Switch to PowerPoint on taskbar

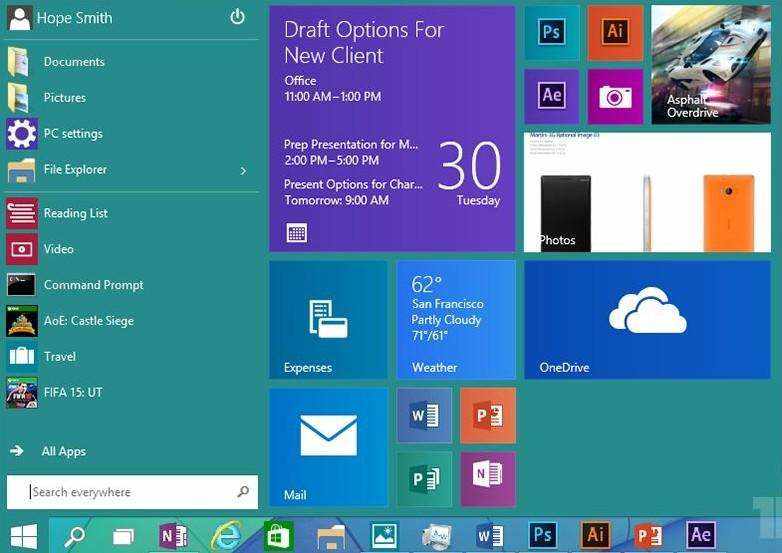648,536
